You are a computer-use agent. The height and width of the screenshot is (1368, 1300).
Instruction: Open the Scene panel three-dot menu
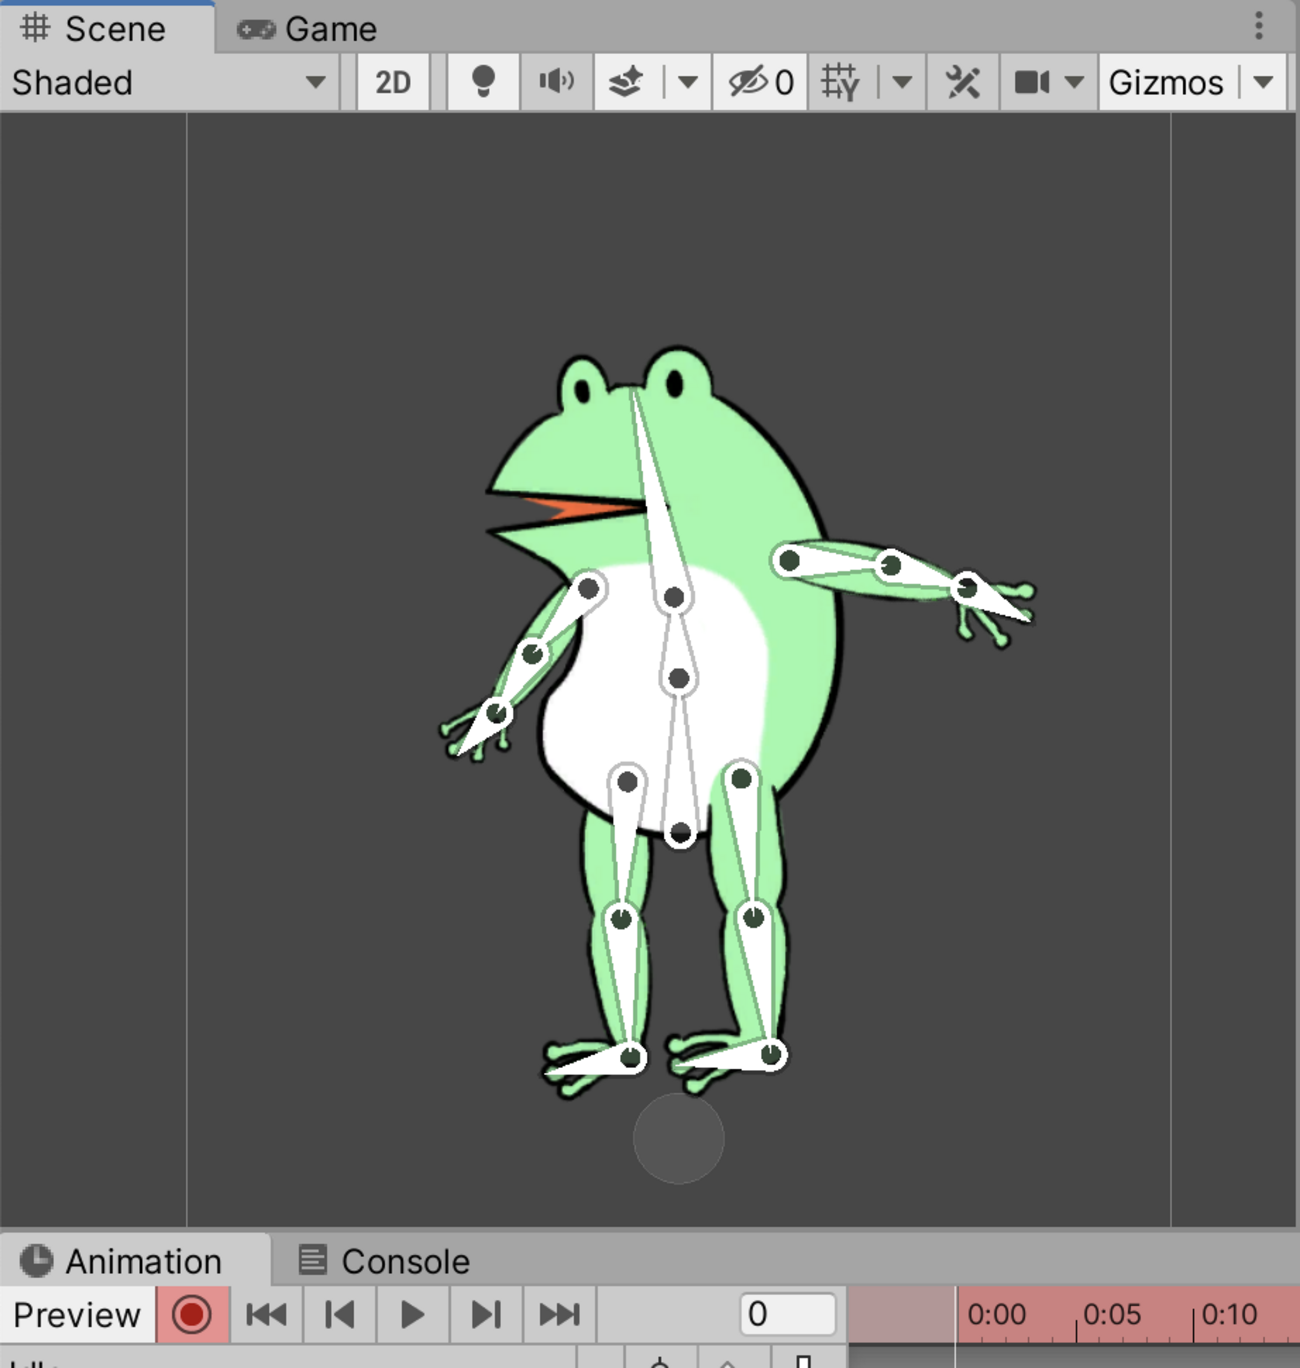[1259, 26]
